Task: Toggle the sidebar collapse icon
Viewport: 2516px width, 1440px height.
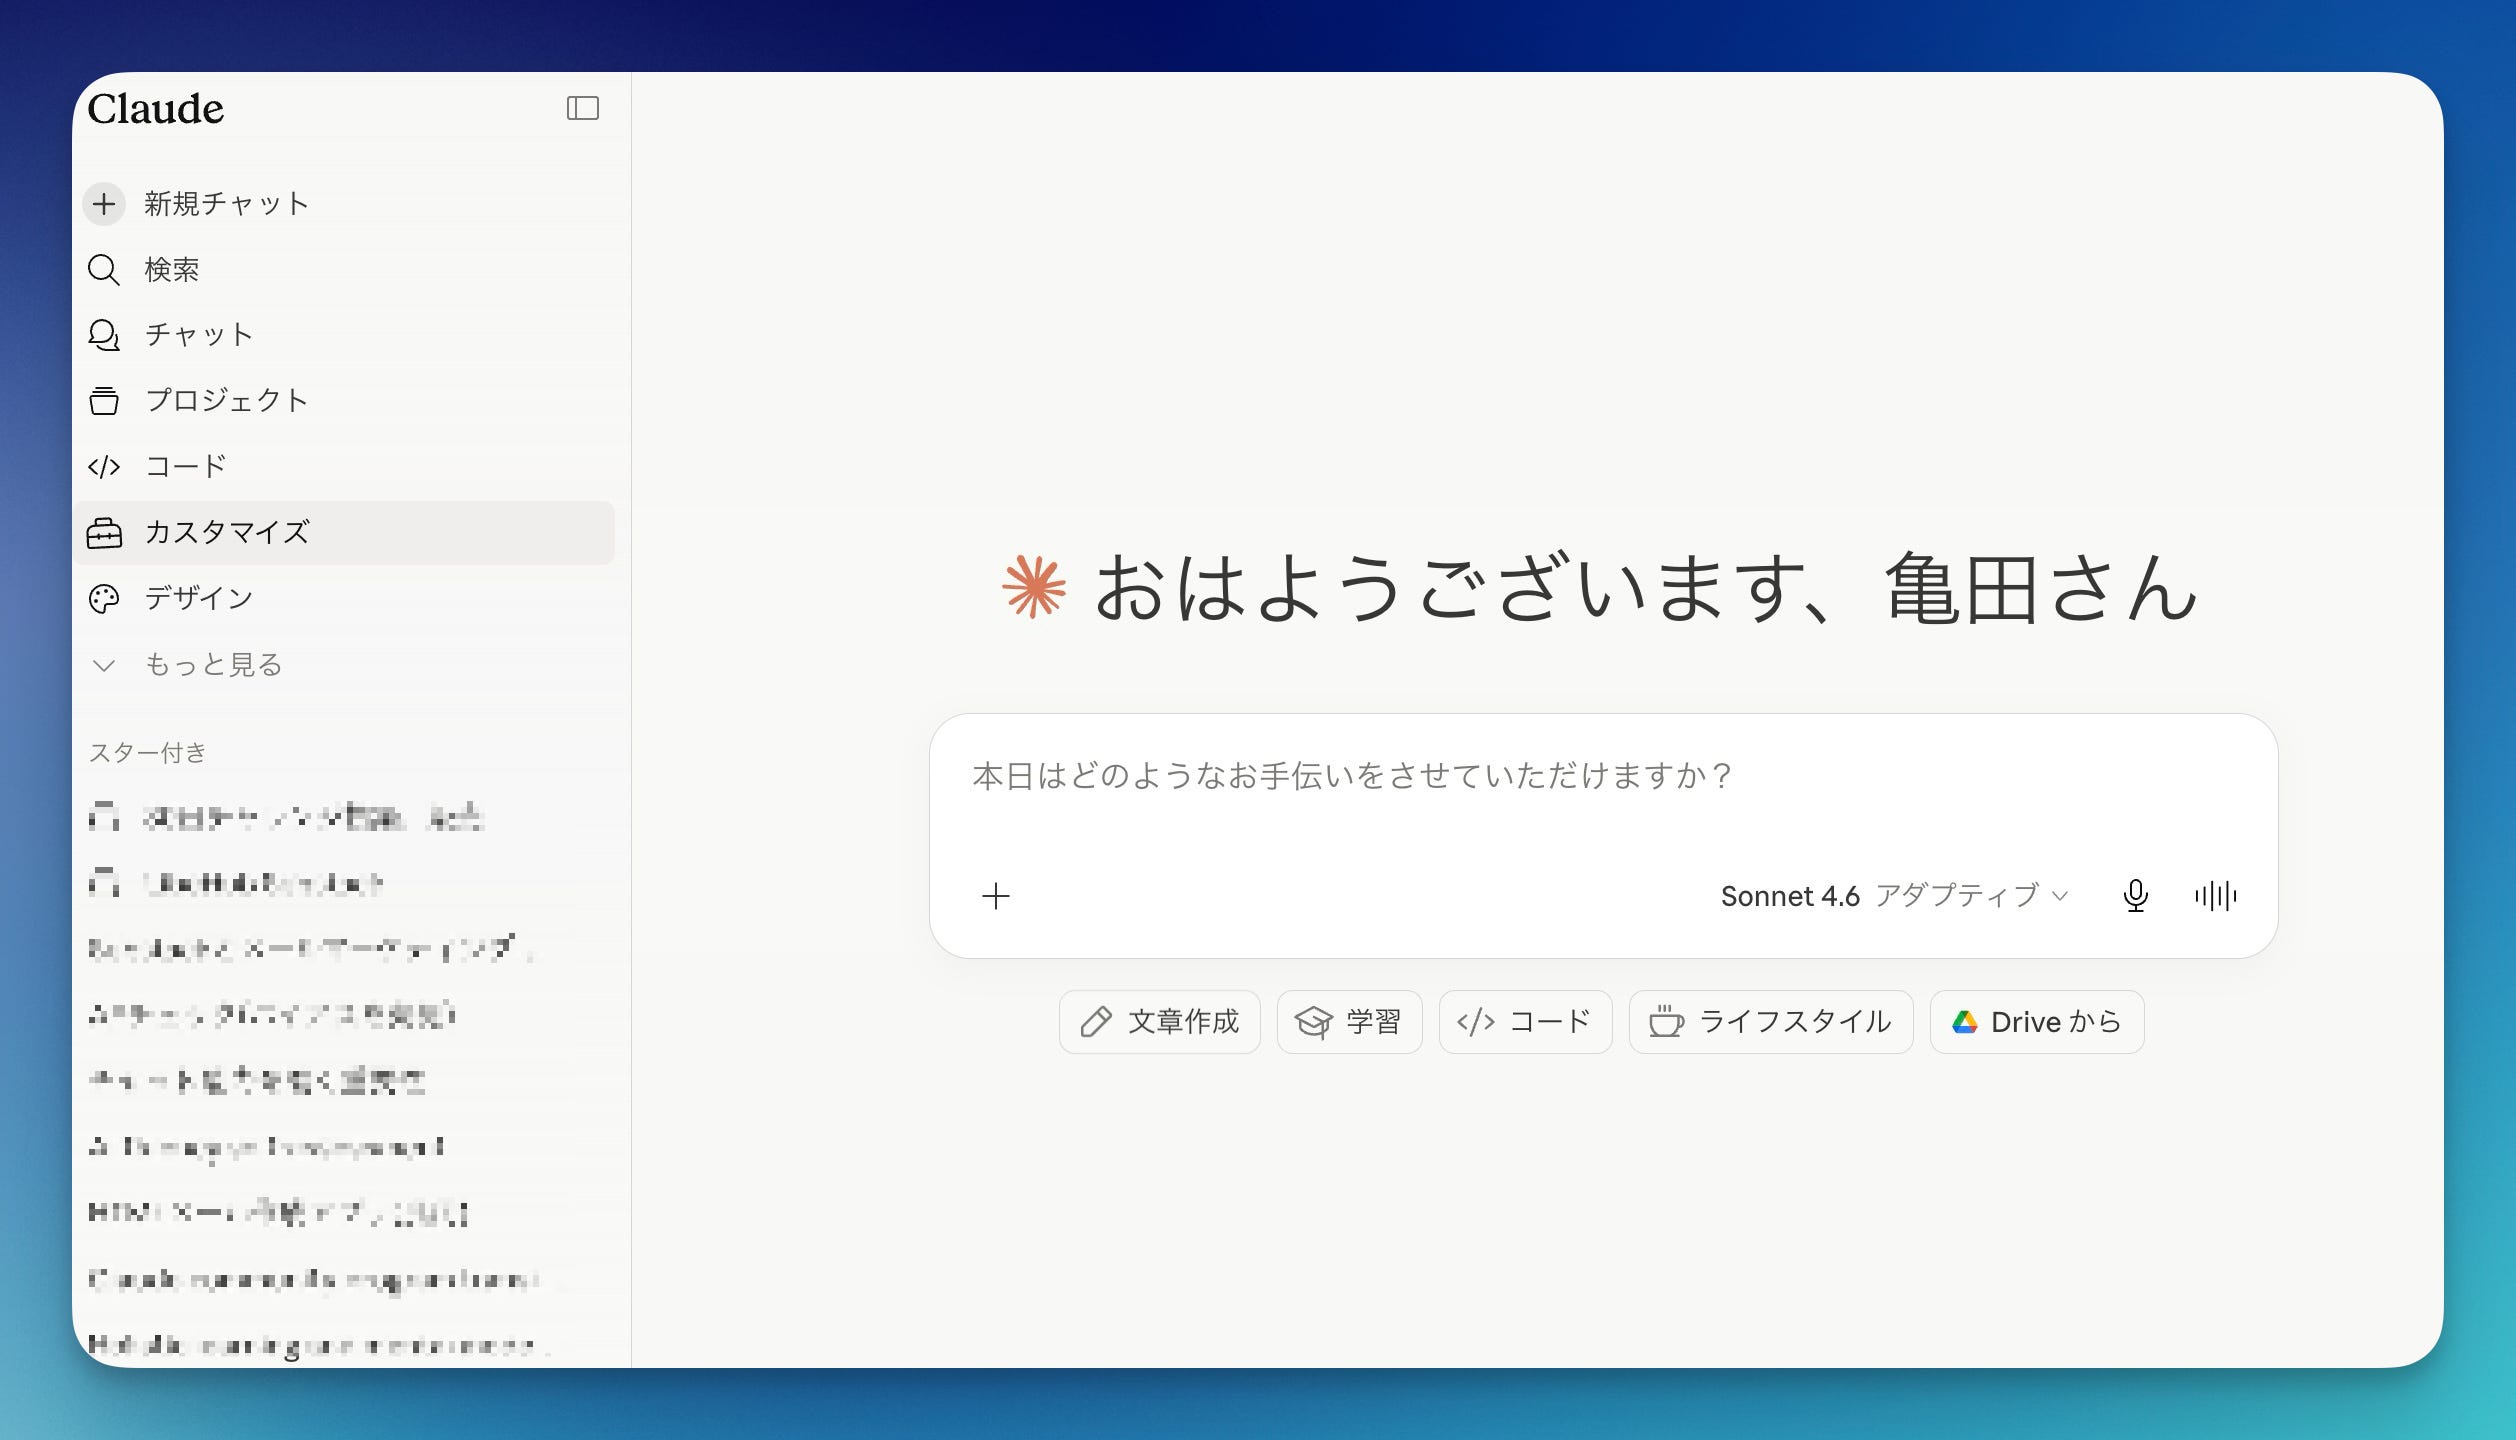Action: point(582,108)
